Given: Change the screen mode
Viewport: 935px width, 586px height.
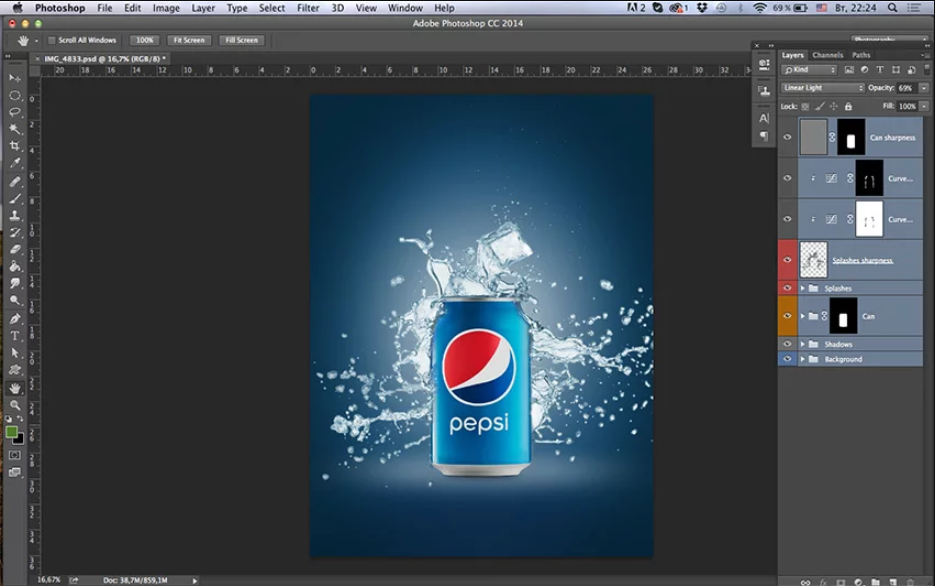Looking at the screenshot, I should [15, 472].
